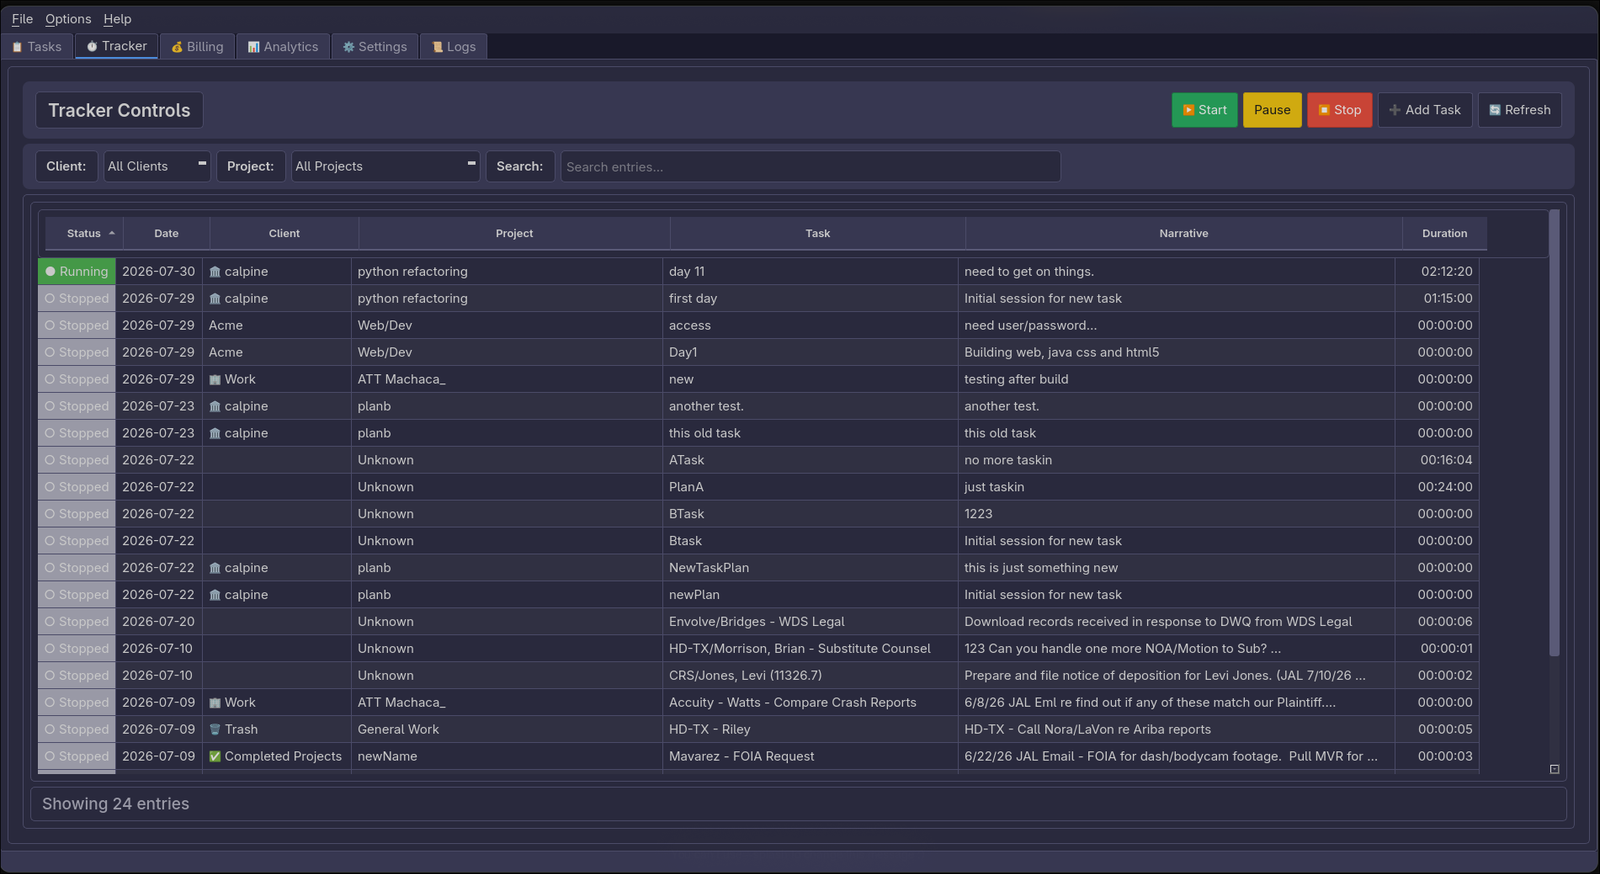
Task: Click the Completed Projects checkmark icon
Action: pyautogui.click(x=214, y=757)
